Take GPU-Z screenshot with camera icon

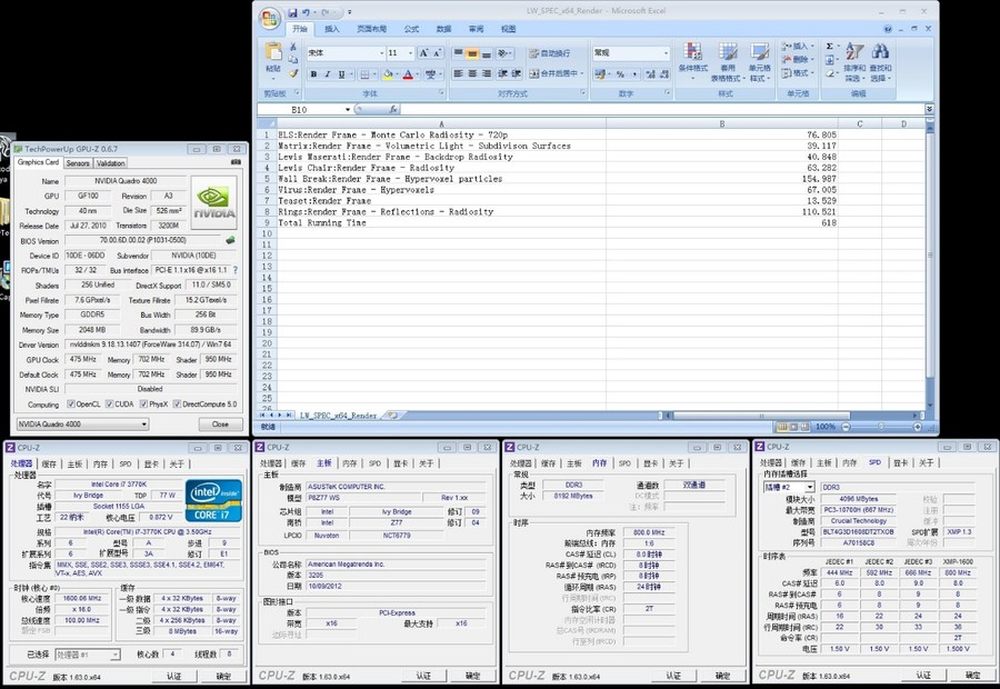pyautogui.click(x=236, y=162)
